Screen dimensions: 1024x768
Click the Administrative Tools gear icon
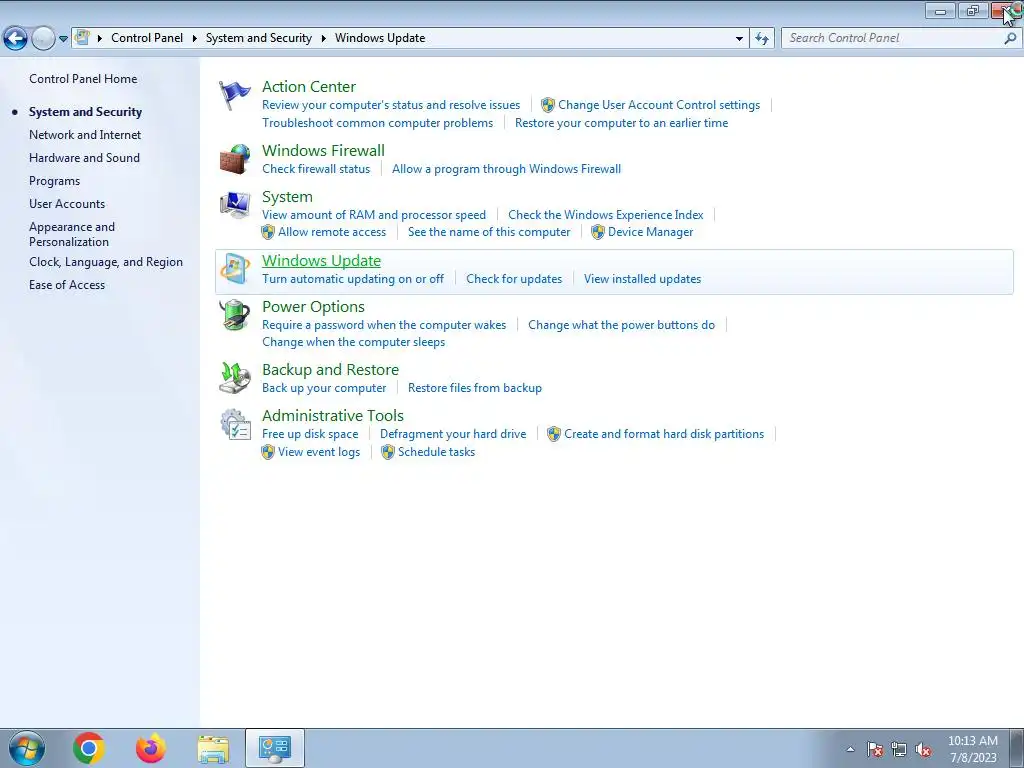coord(234,424)
